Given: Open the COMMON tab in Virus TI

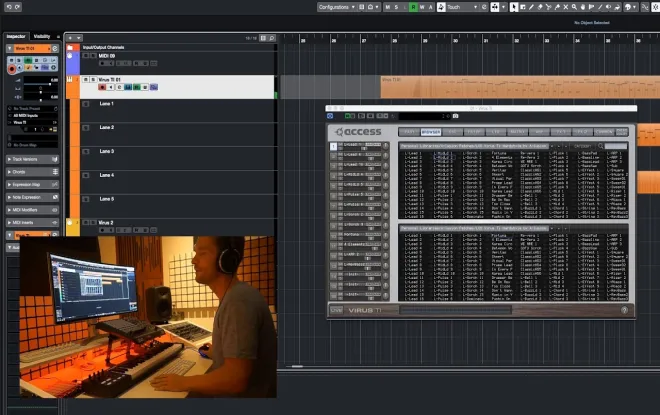Looking at the screenshot, I should tap(604, 132).
